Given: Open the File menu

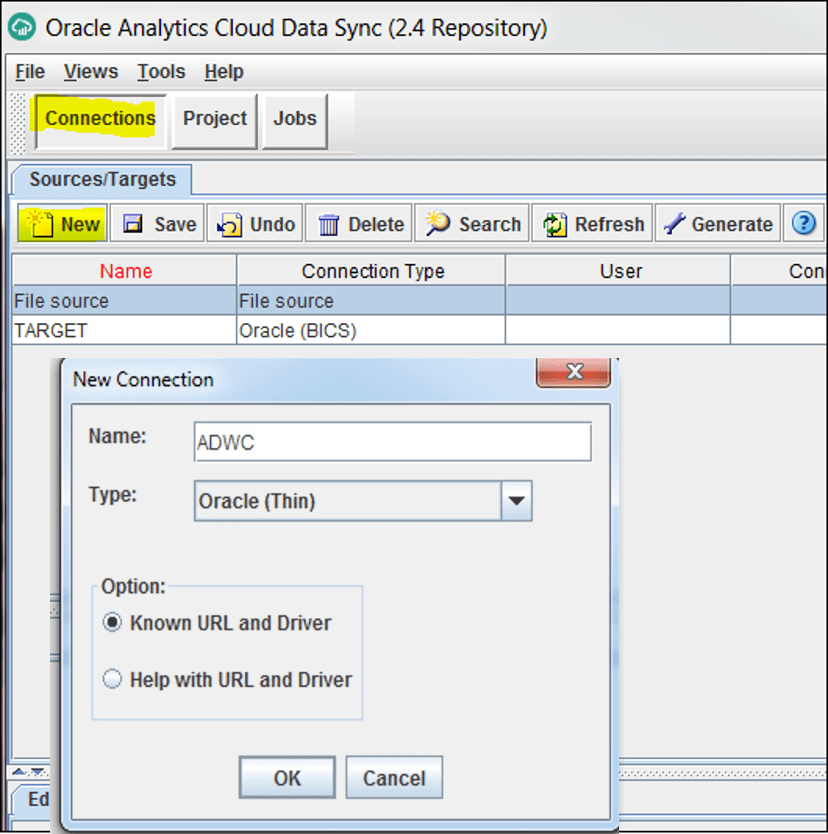Looking at the screenshot, I should coord(28,71).
